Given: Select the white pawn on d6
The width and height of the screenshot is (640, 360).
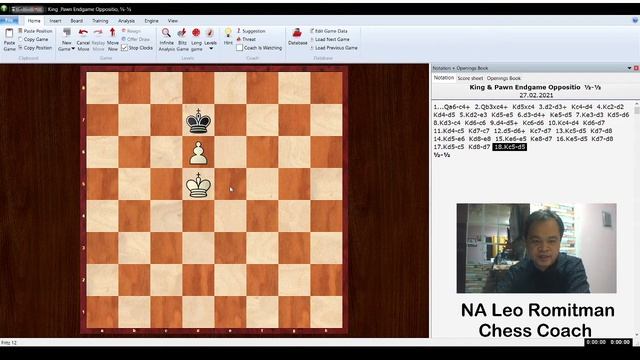Looking at the screenshot, I should (198, 153).
